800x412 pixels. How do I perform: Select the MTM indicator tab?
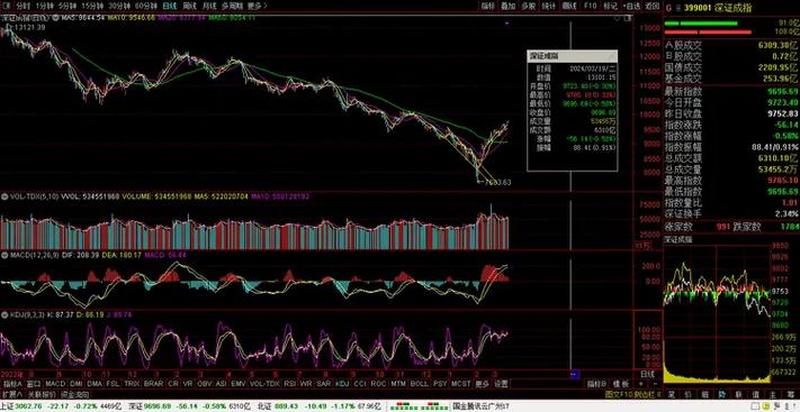(x=398, y=383)
